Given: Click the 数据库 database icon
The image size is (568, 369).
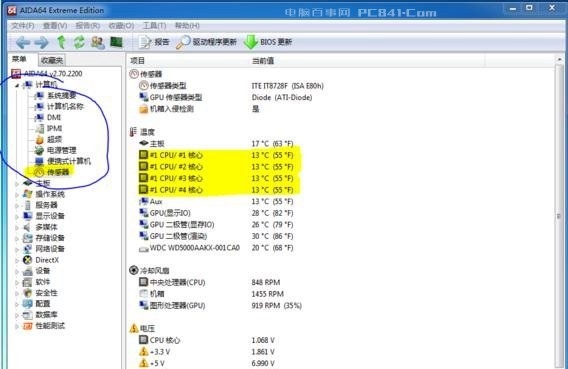Looking at the screenshot, I should 28,315.
